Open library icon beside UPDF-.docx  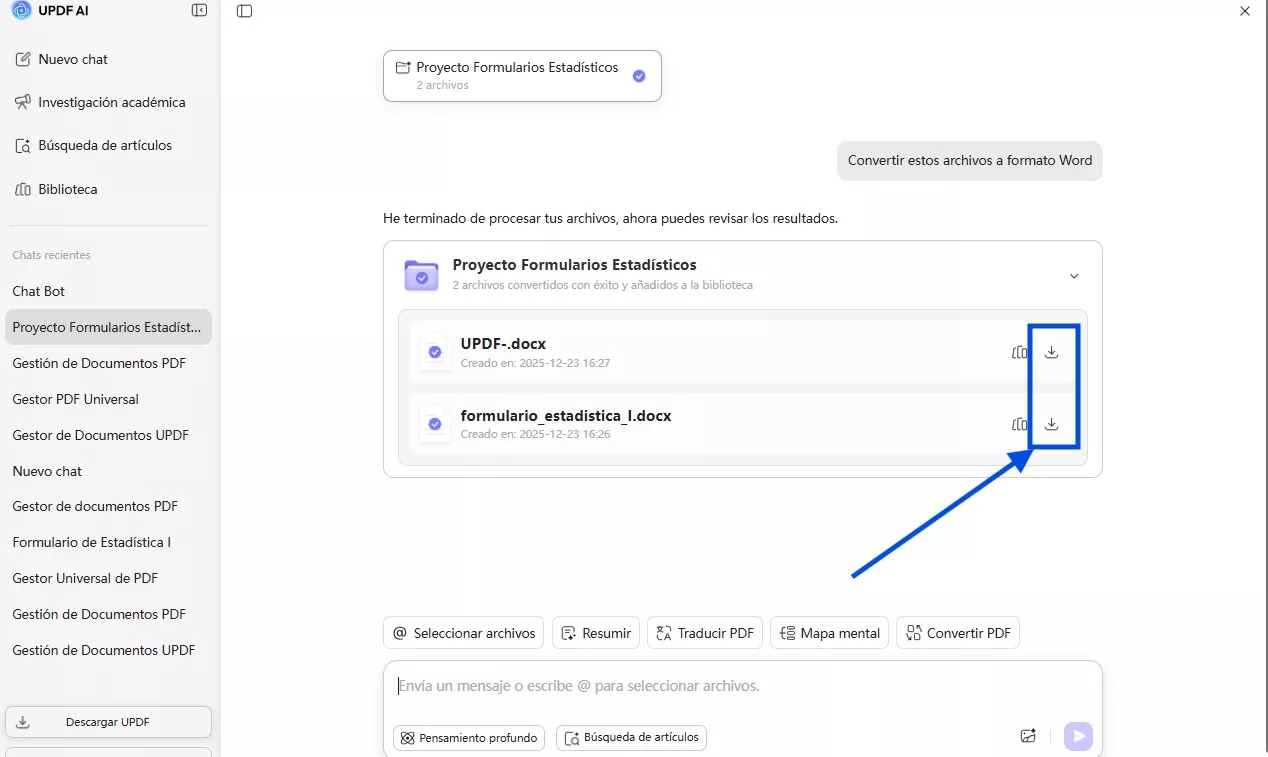[x=1019, y=352]
